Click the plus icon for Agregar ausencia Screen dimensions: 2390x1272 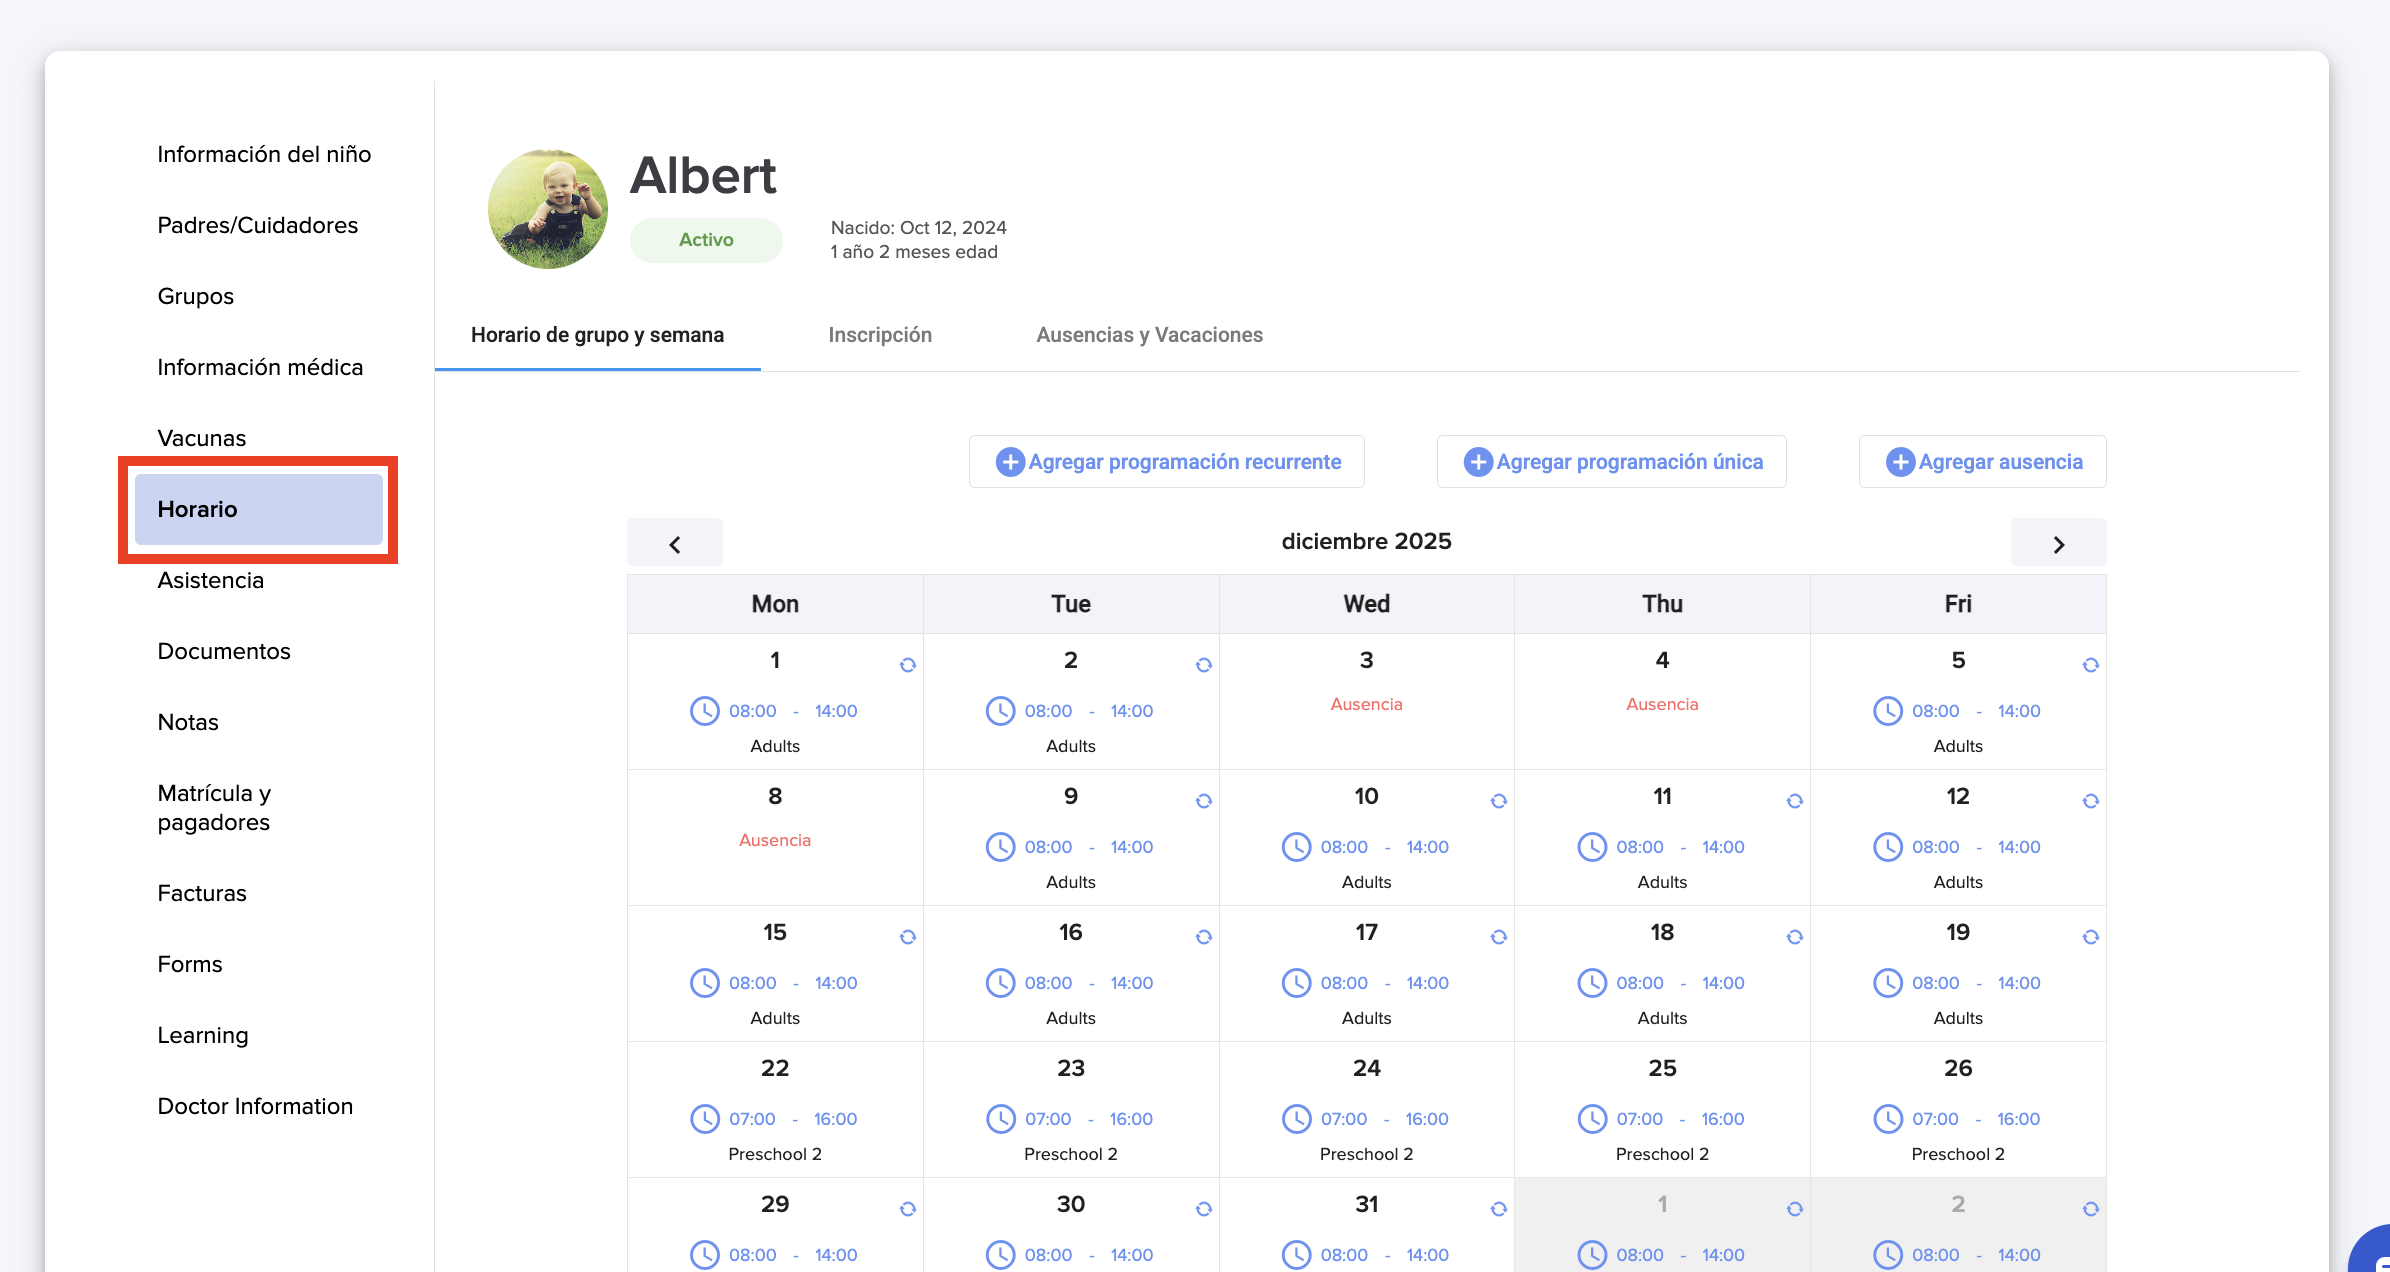pos(1900,462)
